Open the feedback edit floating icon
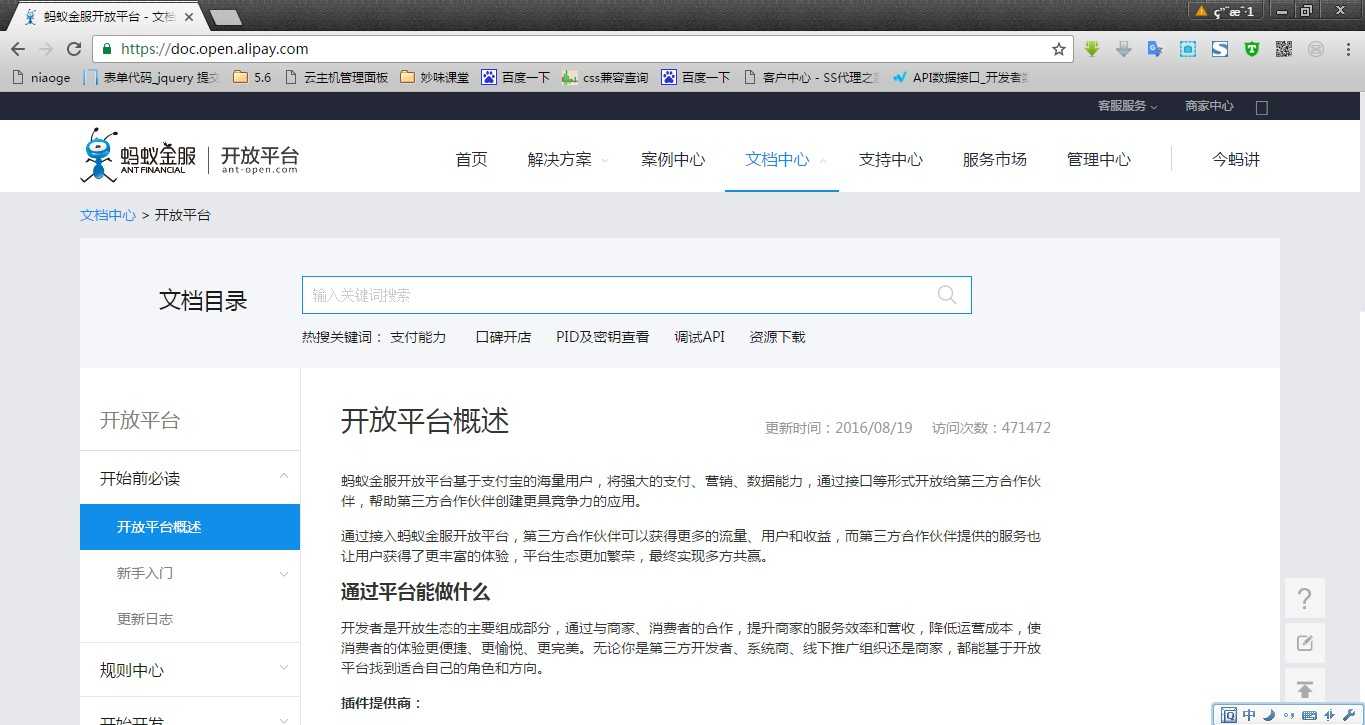This screenshot has width=1365, height=725. tap(1305, 643)
